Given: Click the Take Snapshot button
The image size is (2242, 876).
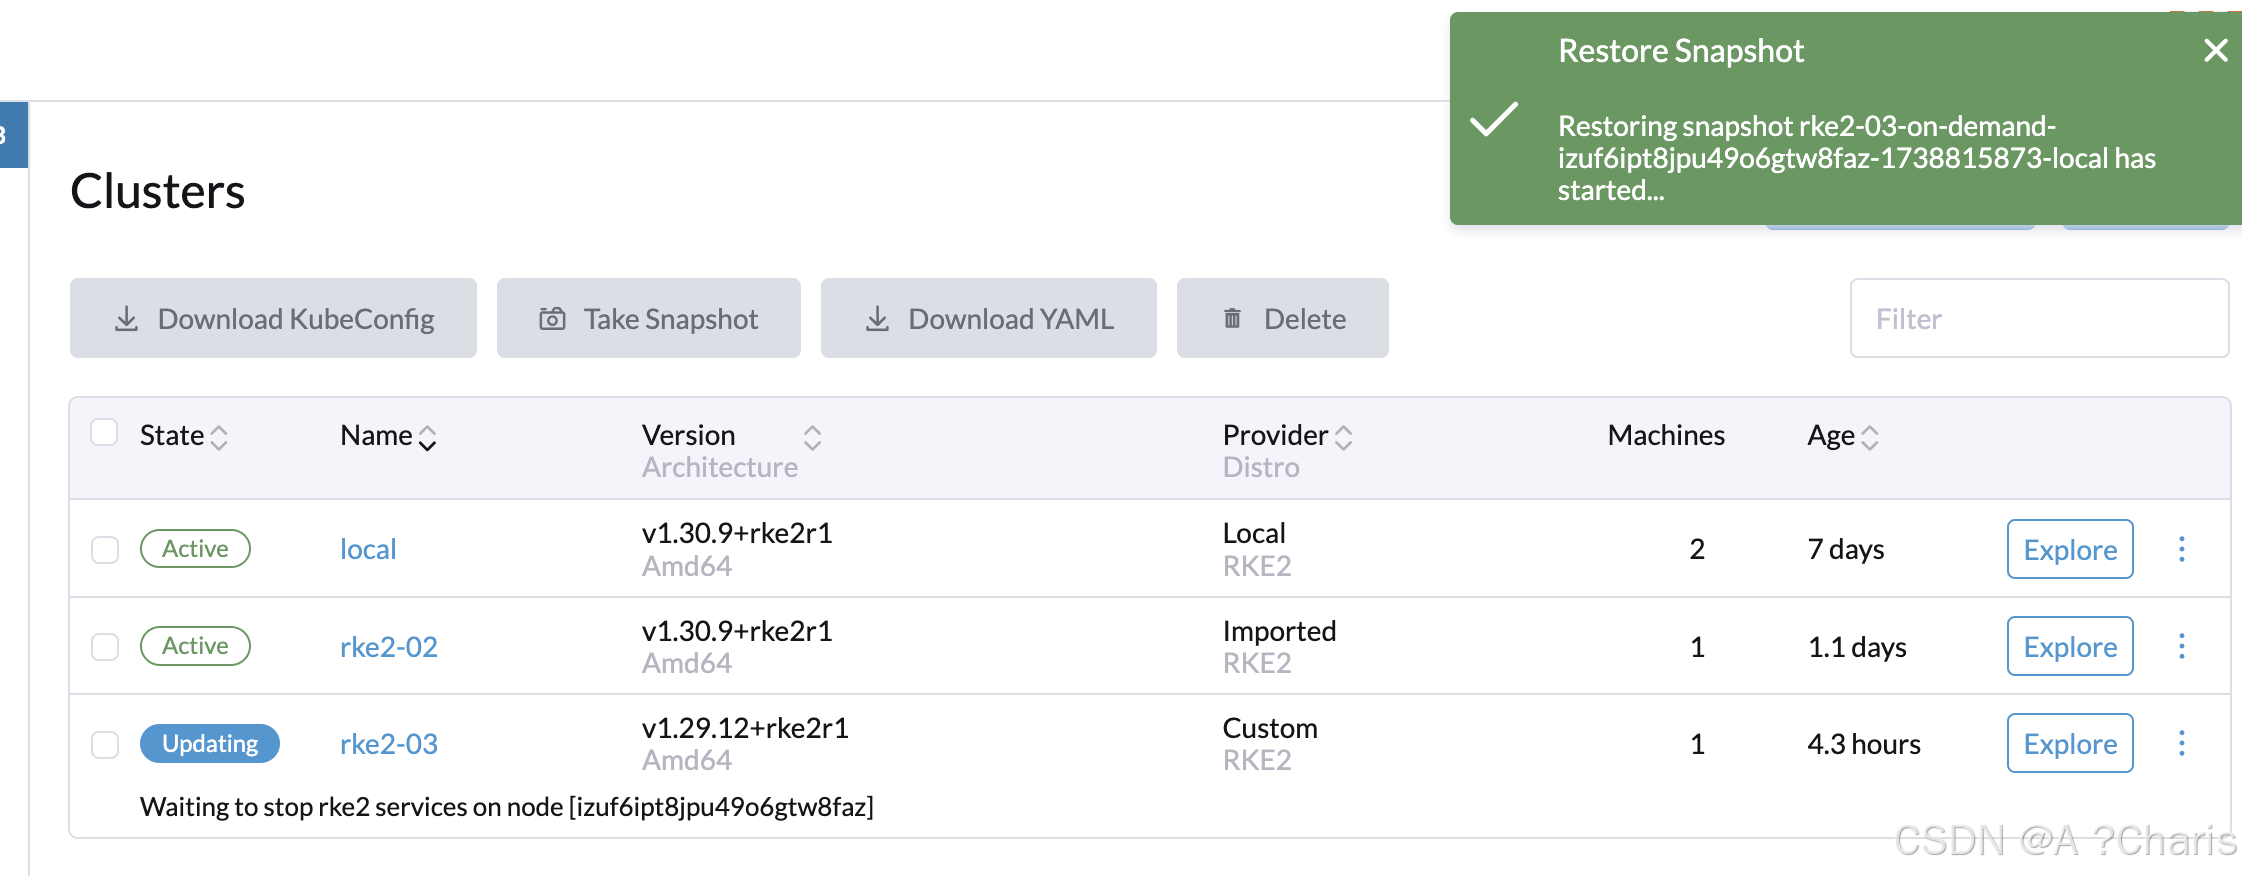Looking at the screenshot, I should tap(649, 318).
